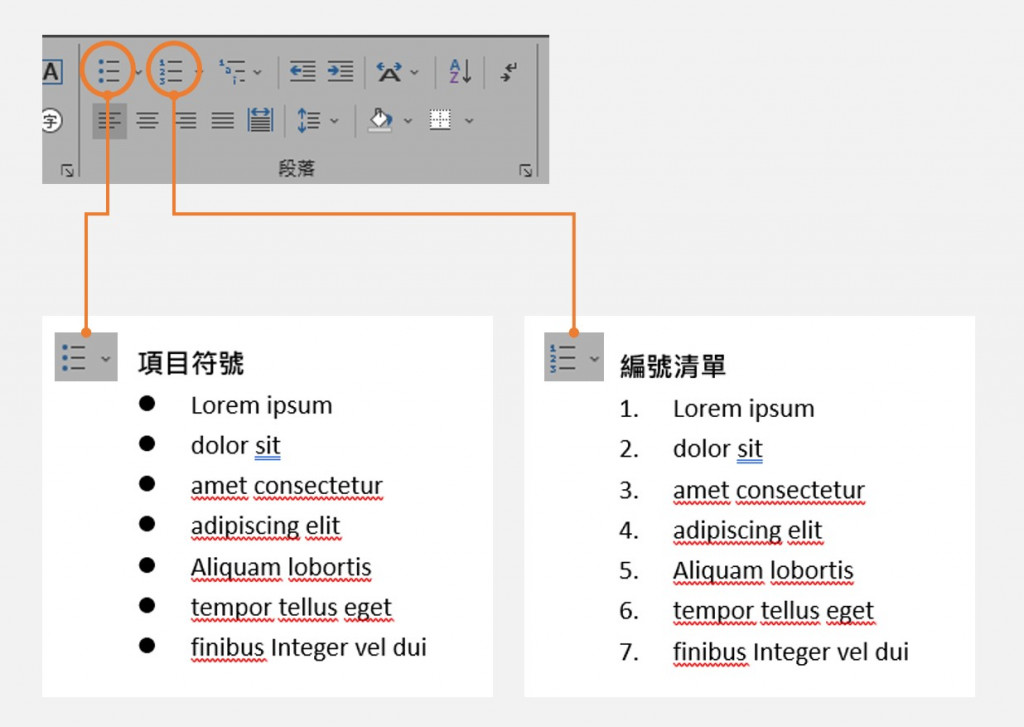Open the Borders dropdown arrow
1024x727 pixels.
point(469,121)
